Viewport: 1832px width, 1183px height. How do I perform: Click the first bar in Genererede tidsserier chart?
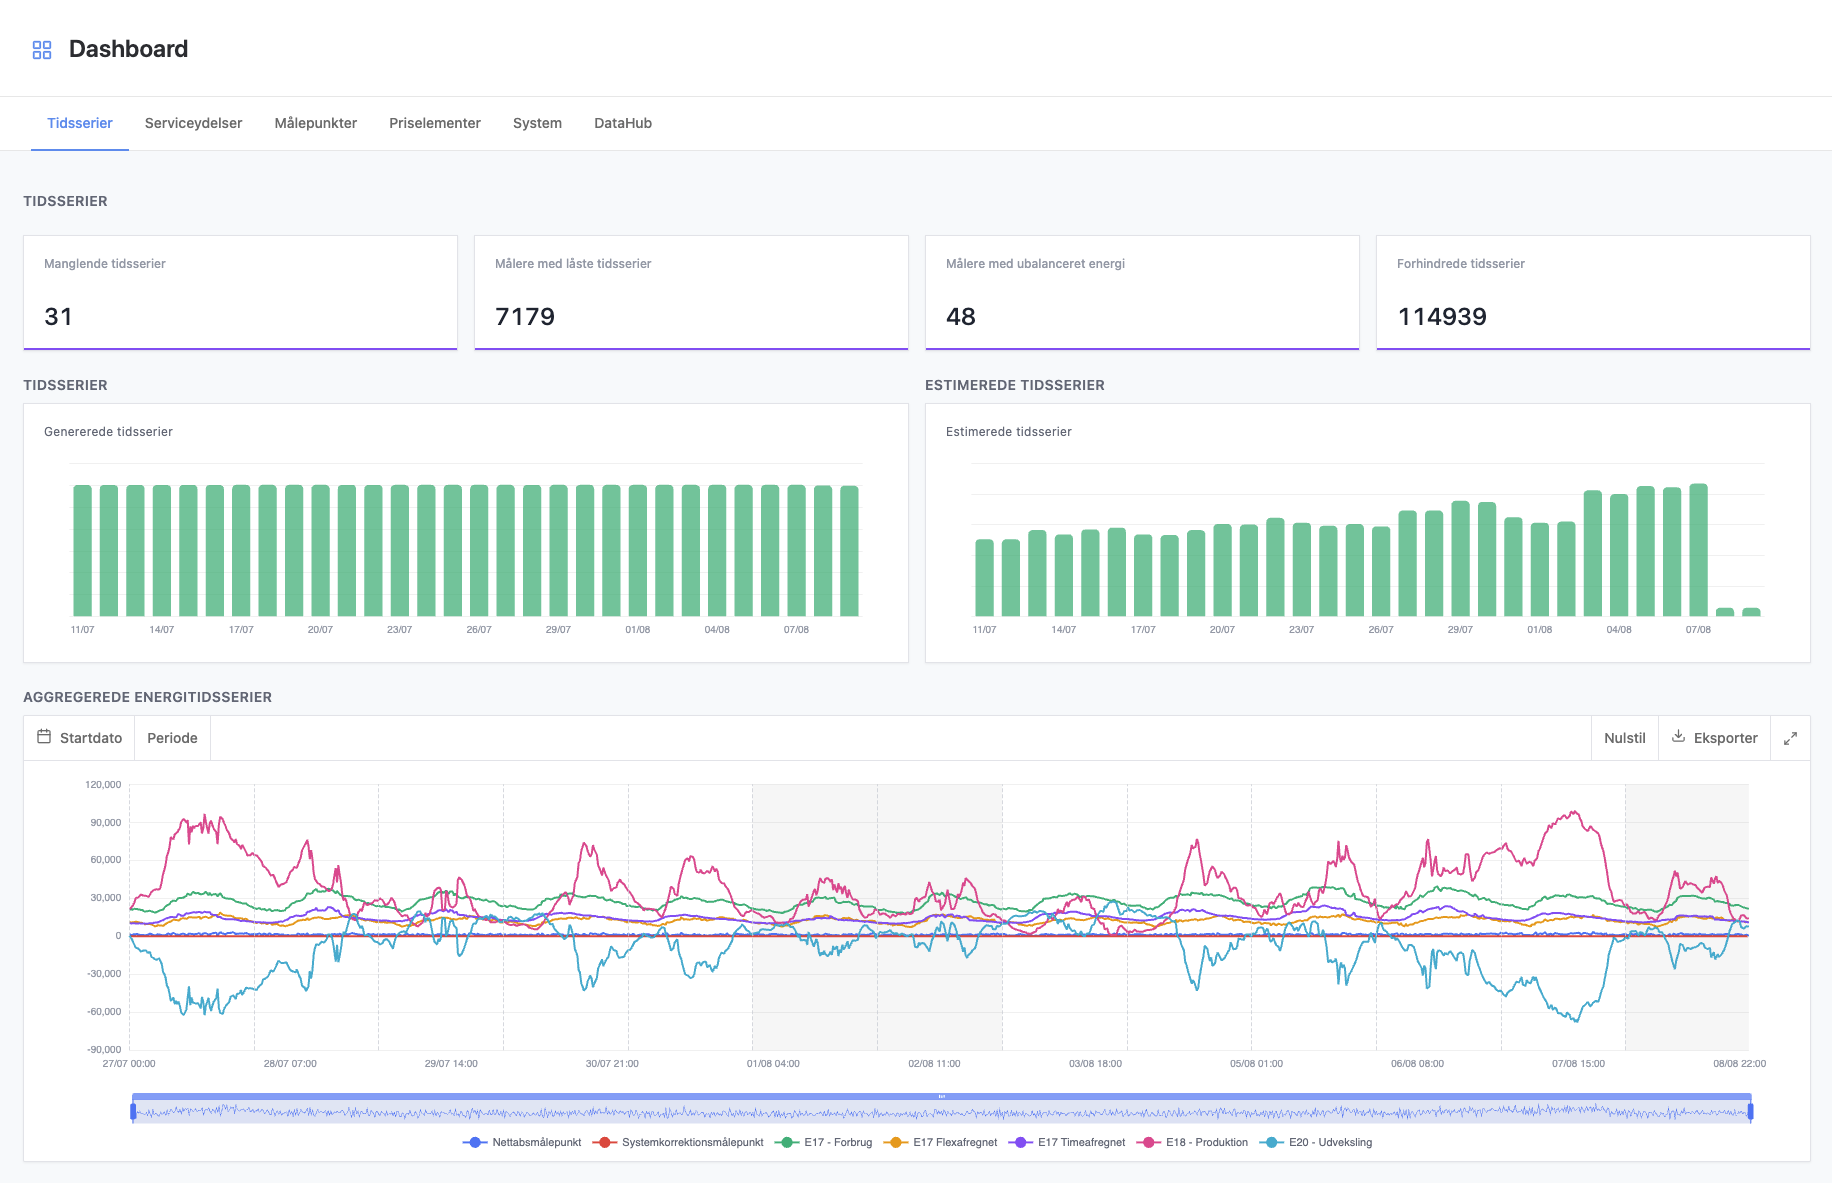(x=82, y=550)
